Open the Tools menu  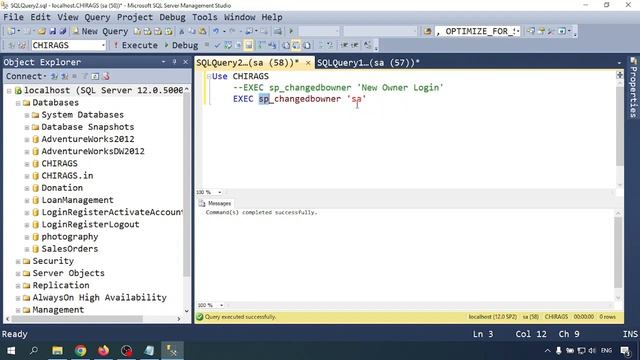click(204, 17)
